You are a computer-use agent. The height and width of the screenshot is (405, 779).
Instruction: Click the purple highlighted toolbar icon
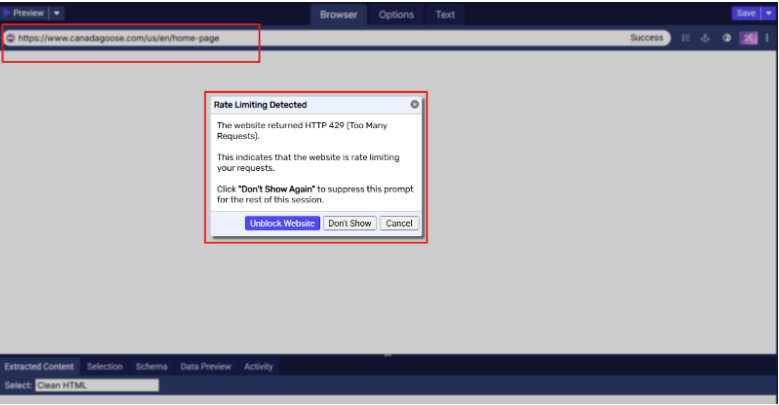[748, 38]
